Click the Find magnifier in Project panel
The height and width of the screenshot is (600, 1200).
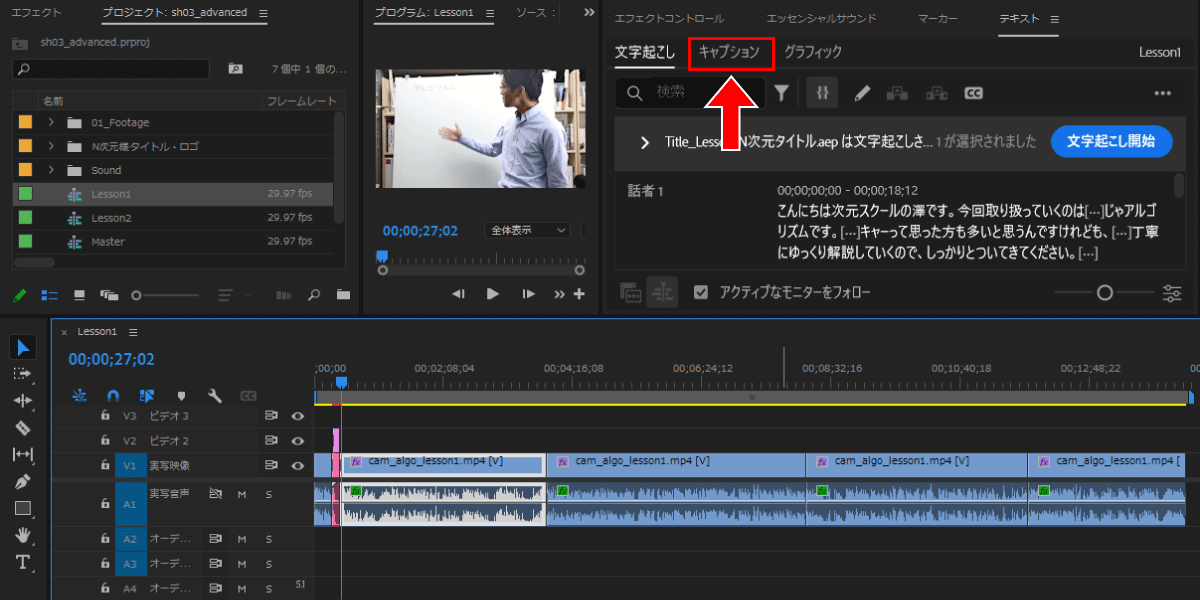(x=314, y=295)
